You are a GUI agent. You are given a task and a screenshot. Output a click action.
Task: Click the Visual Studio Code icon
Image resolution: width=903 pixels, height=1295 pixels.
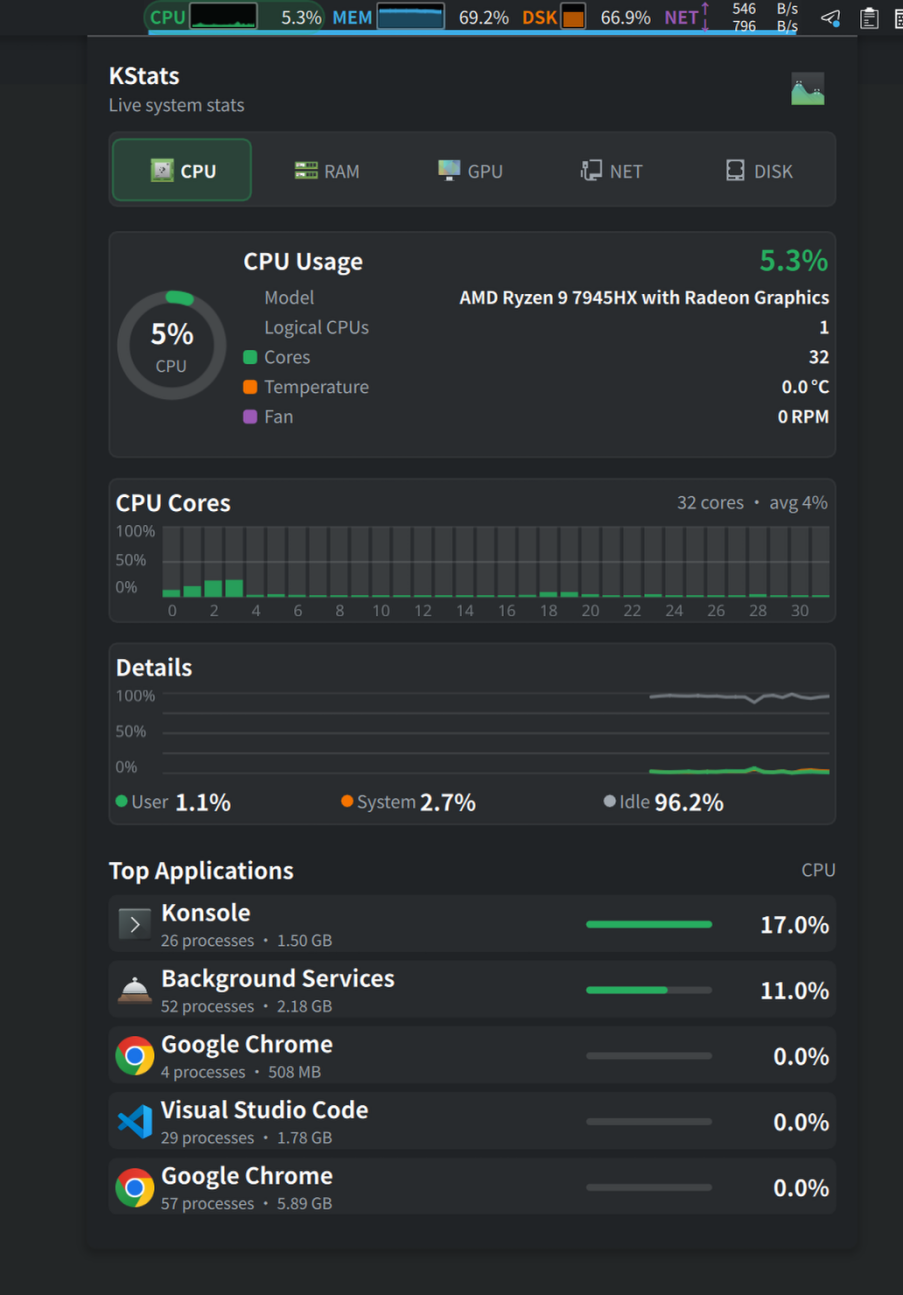tap(134, 1122)
